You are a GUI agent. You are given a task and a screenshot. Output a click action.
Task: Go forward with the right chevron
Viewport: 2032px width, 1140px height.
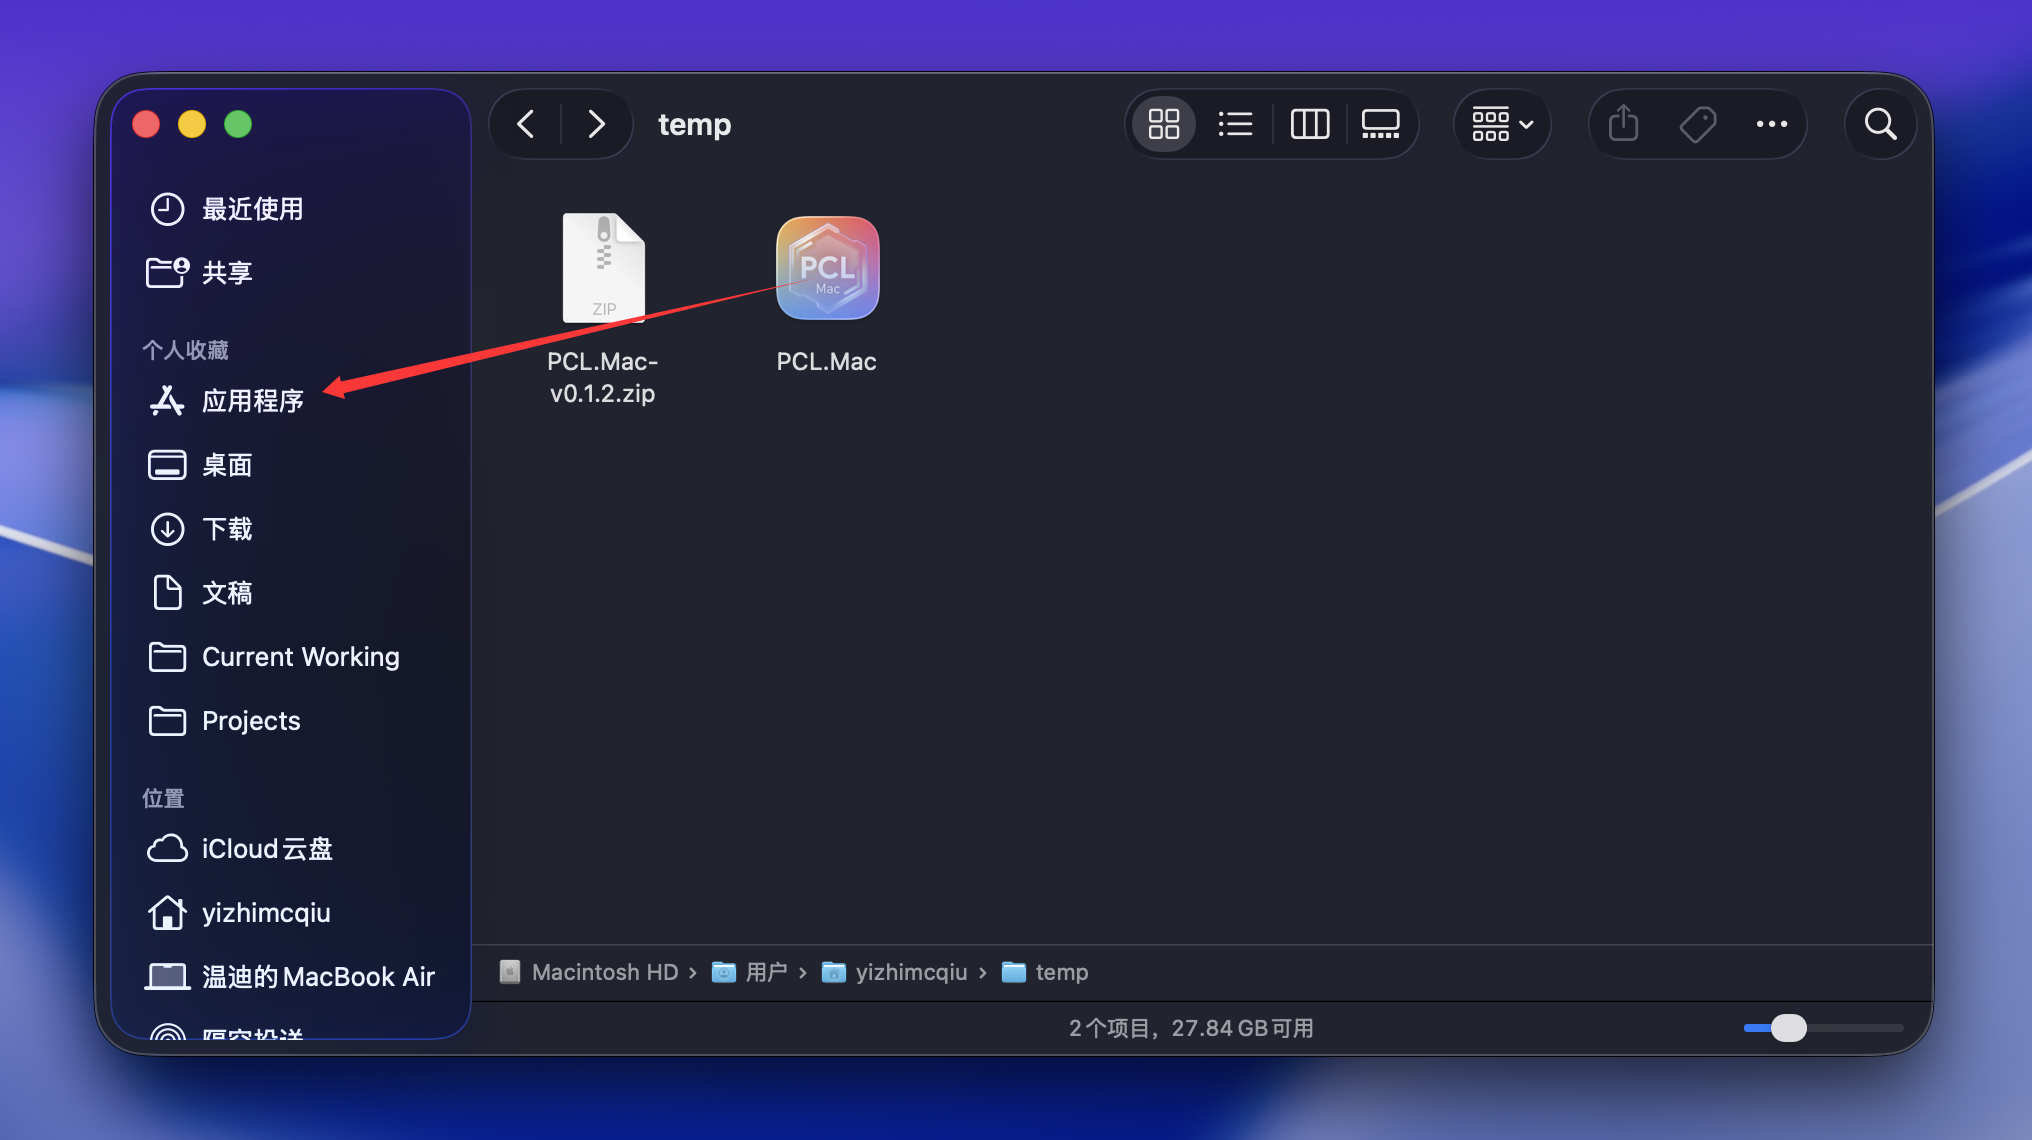click(596, 124)
